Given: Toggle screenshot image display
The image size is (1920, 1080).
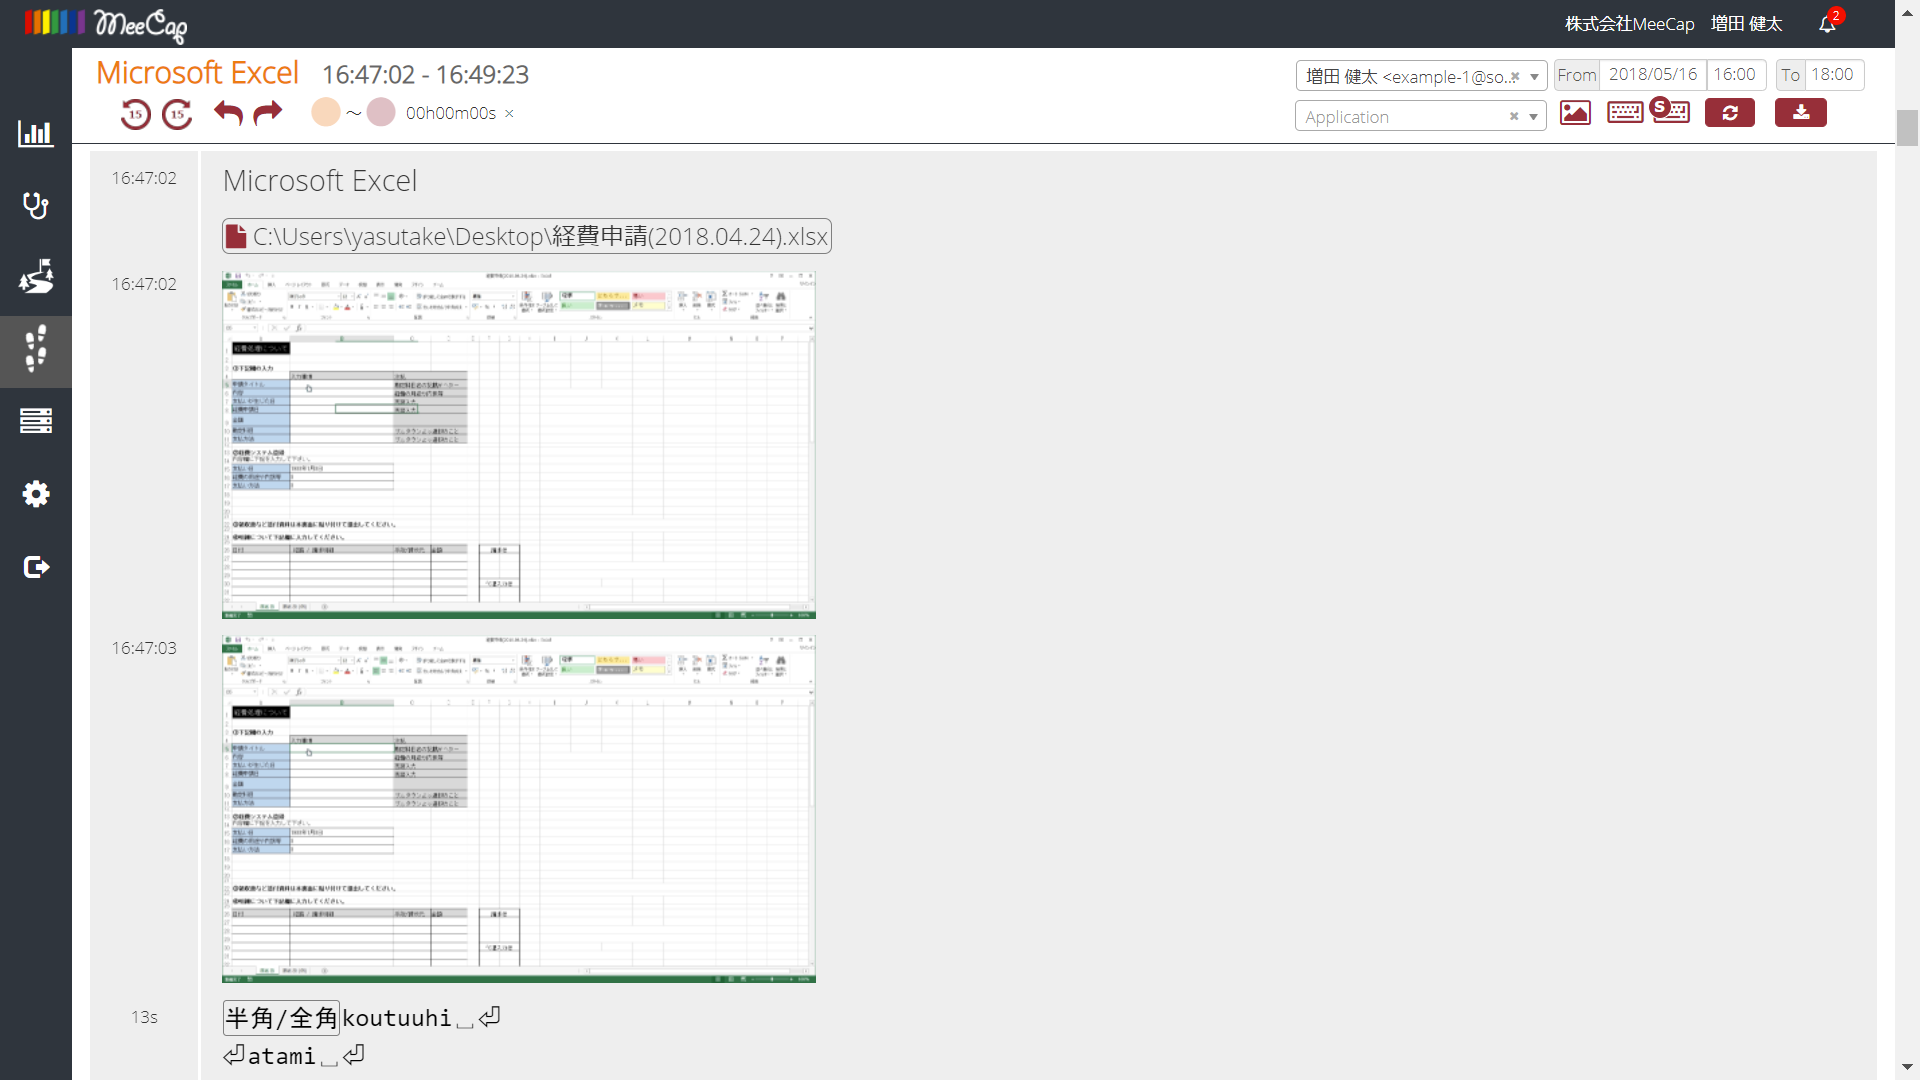Looking at the screenshot, I should (1575, 113).
